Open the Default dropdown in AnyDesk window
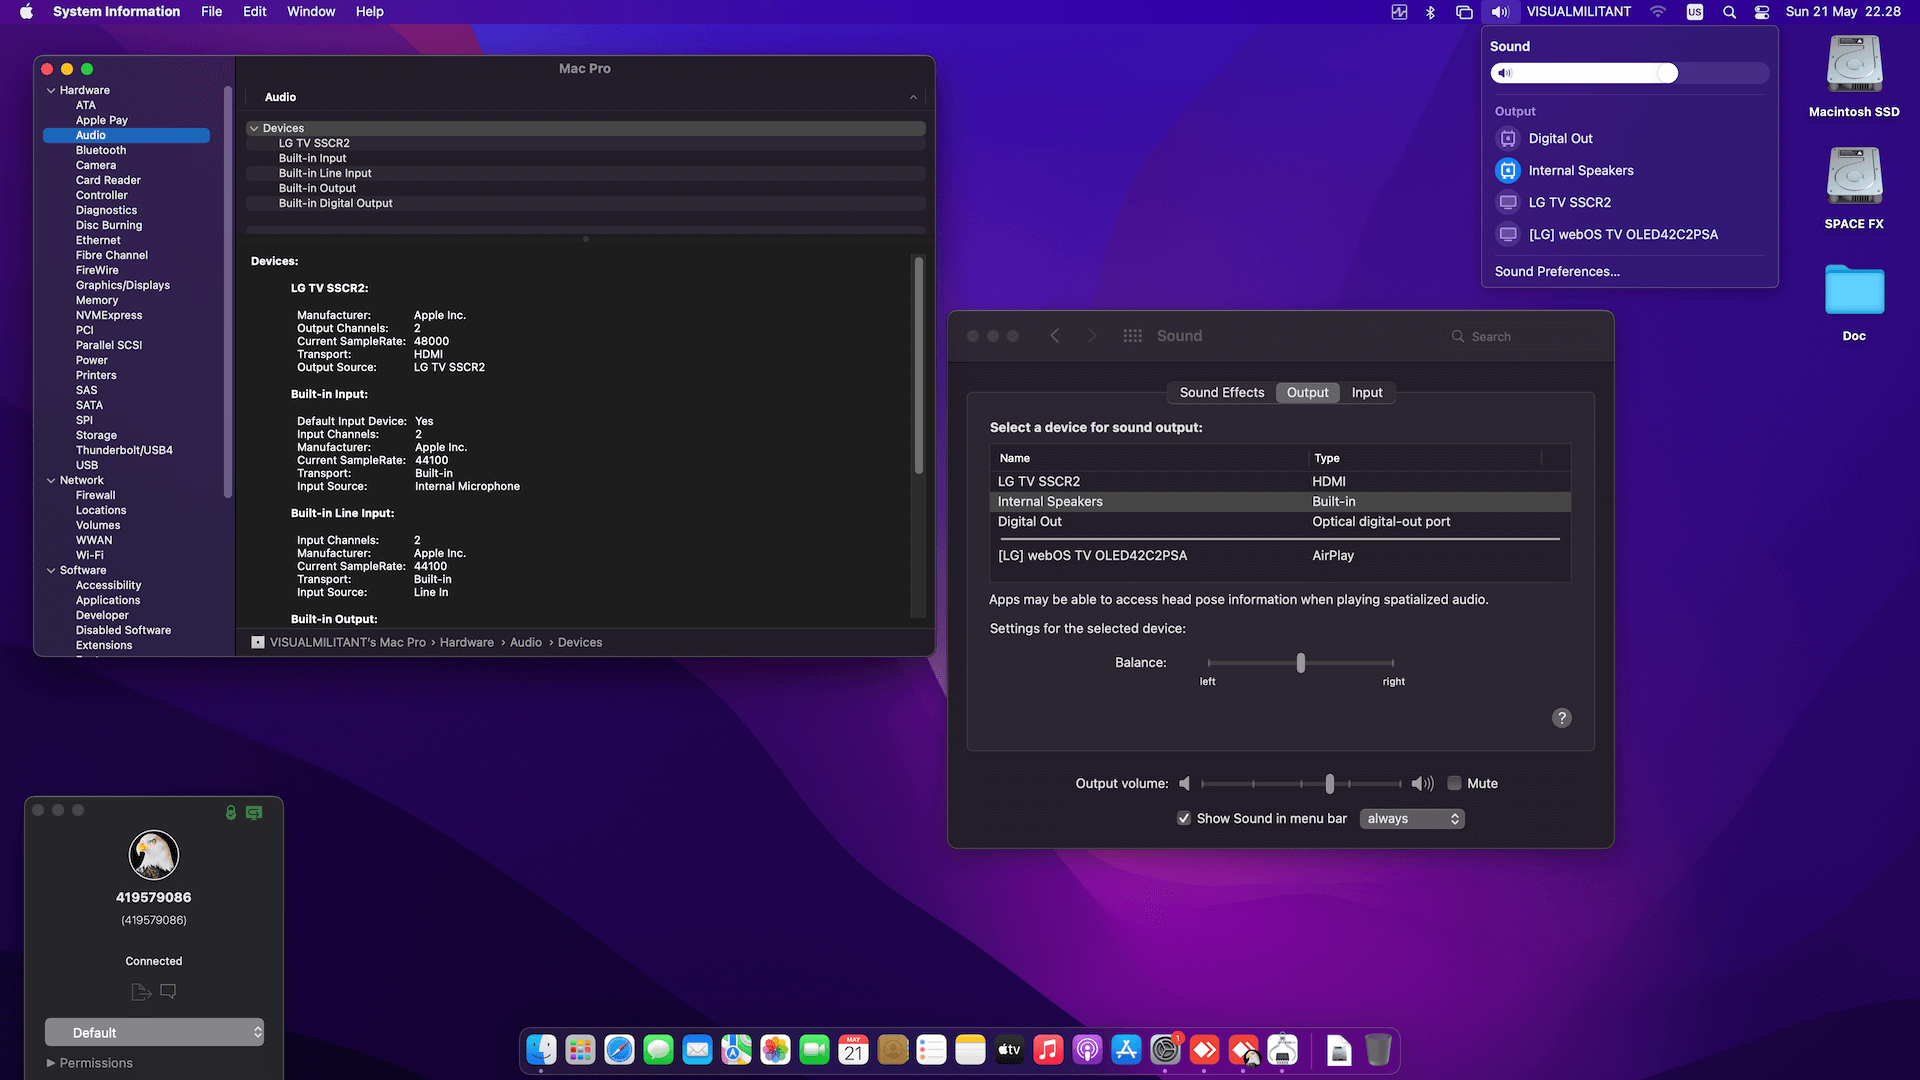The width and height of the screenshot is (1920, 1080). click(x=154, y=1032)
